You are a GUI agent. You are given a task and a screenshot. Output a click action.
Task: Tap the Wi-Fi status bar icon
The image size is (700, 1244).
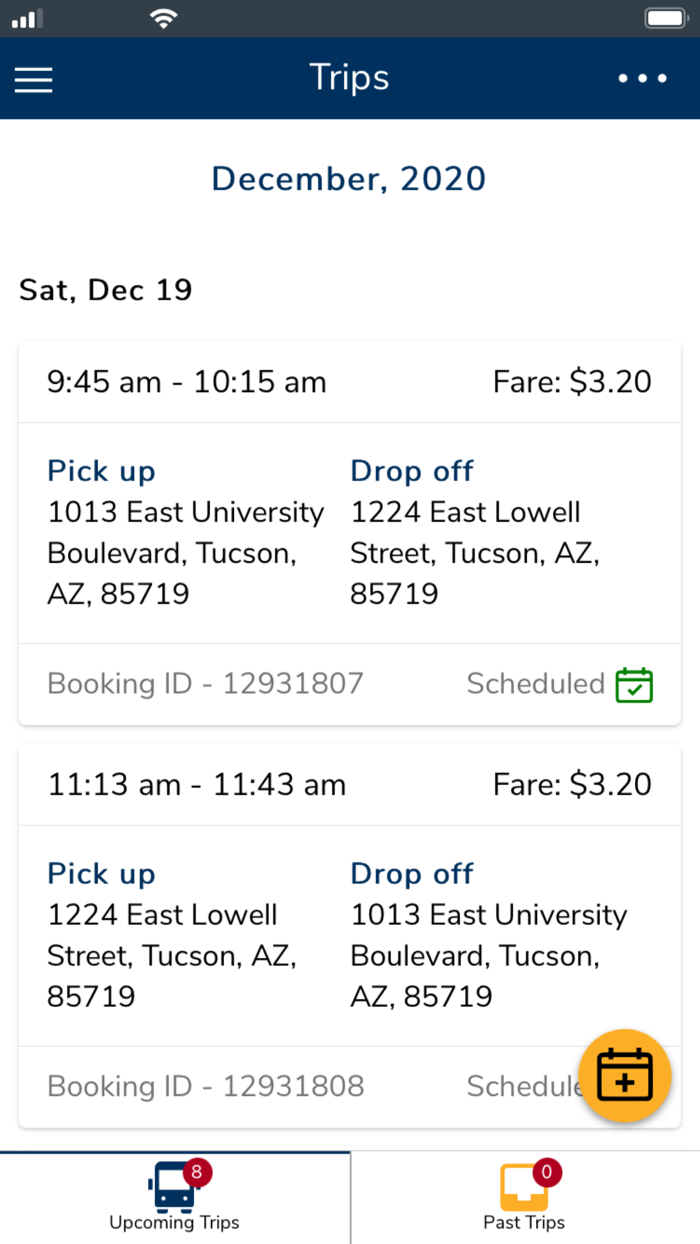(x=163, y=18)
